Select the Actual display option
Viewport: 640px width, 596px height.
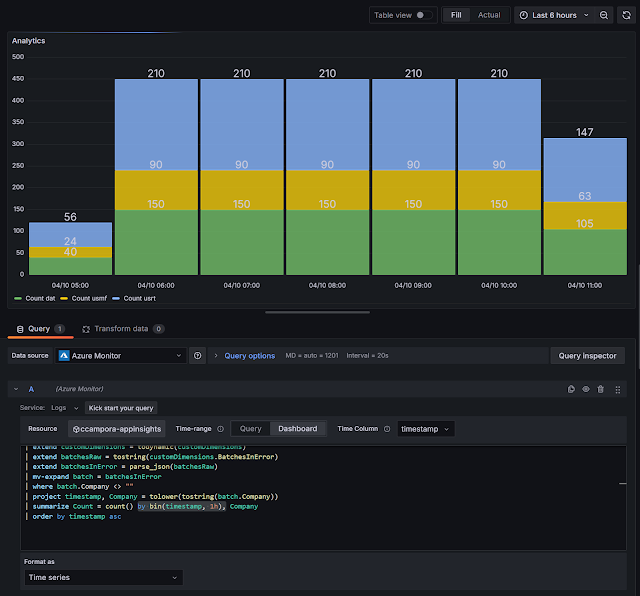tap(489, 15)
